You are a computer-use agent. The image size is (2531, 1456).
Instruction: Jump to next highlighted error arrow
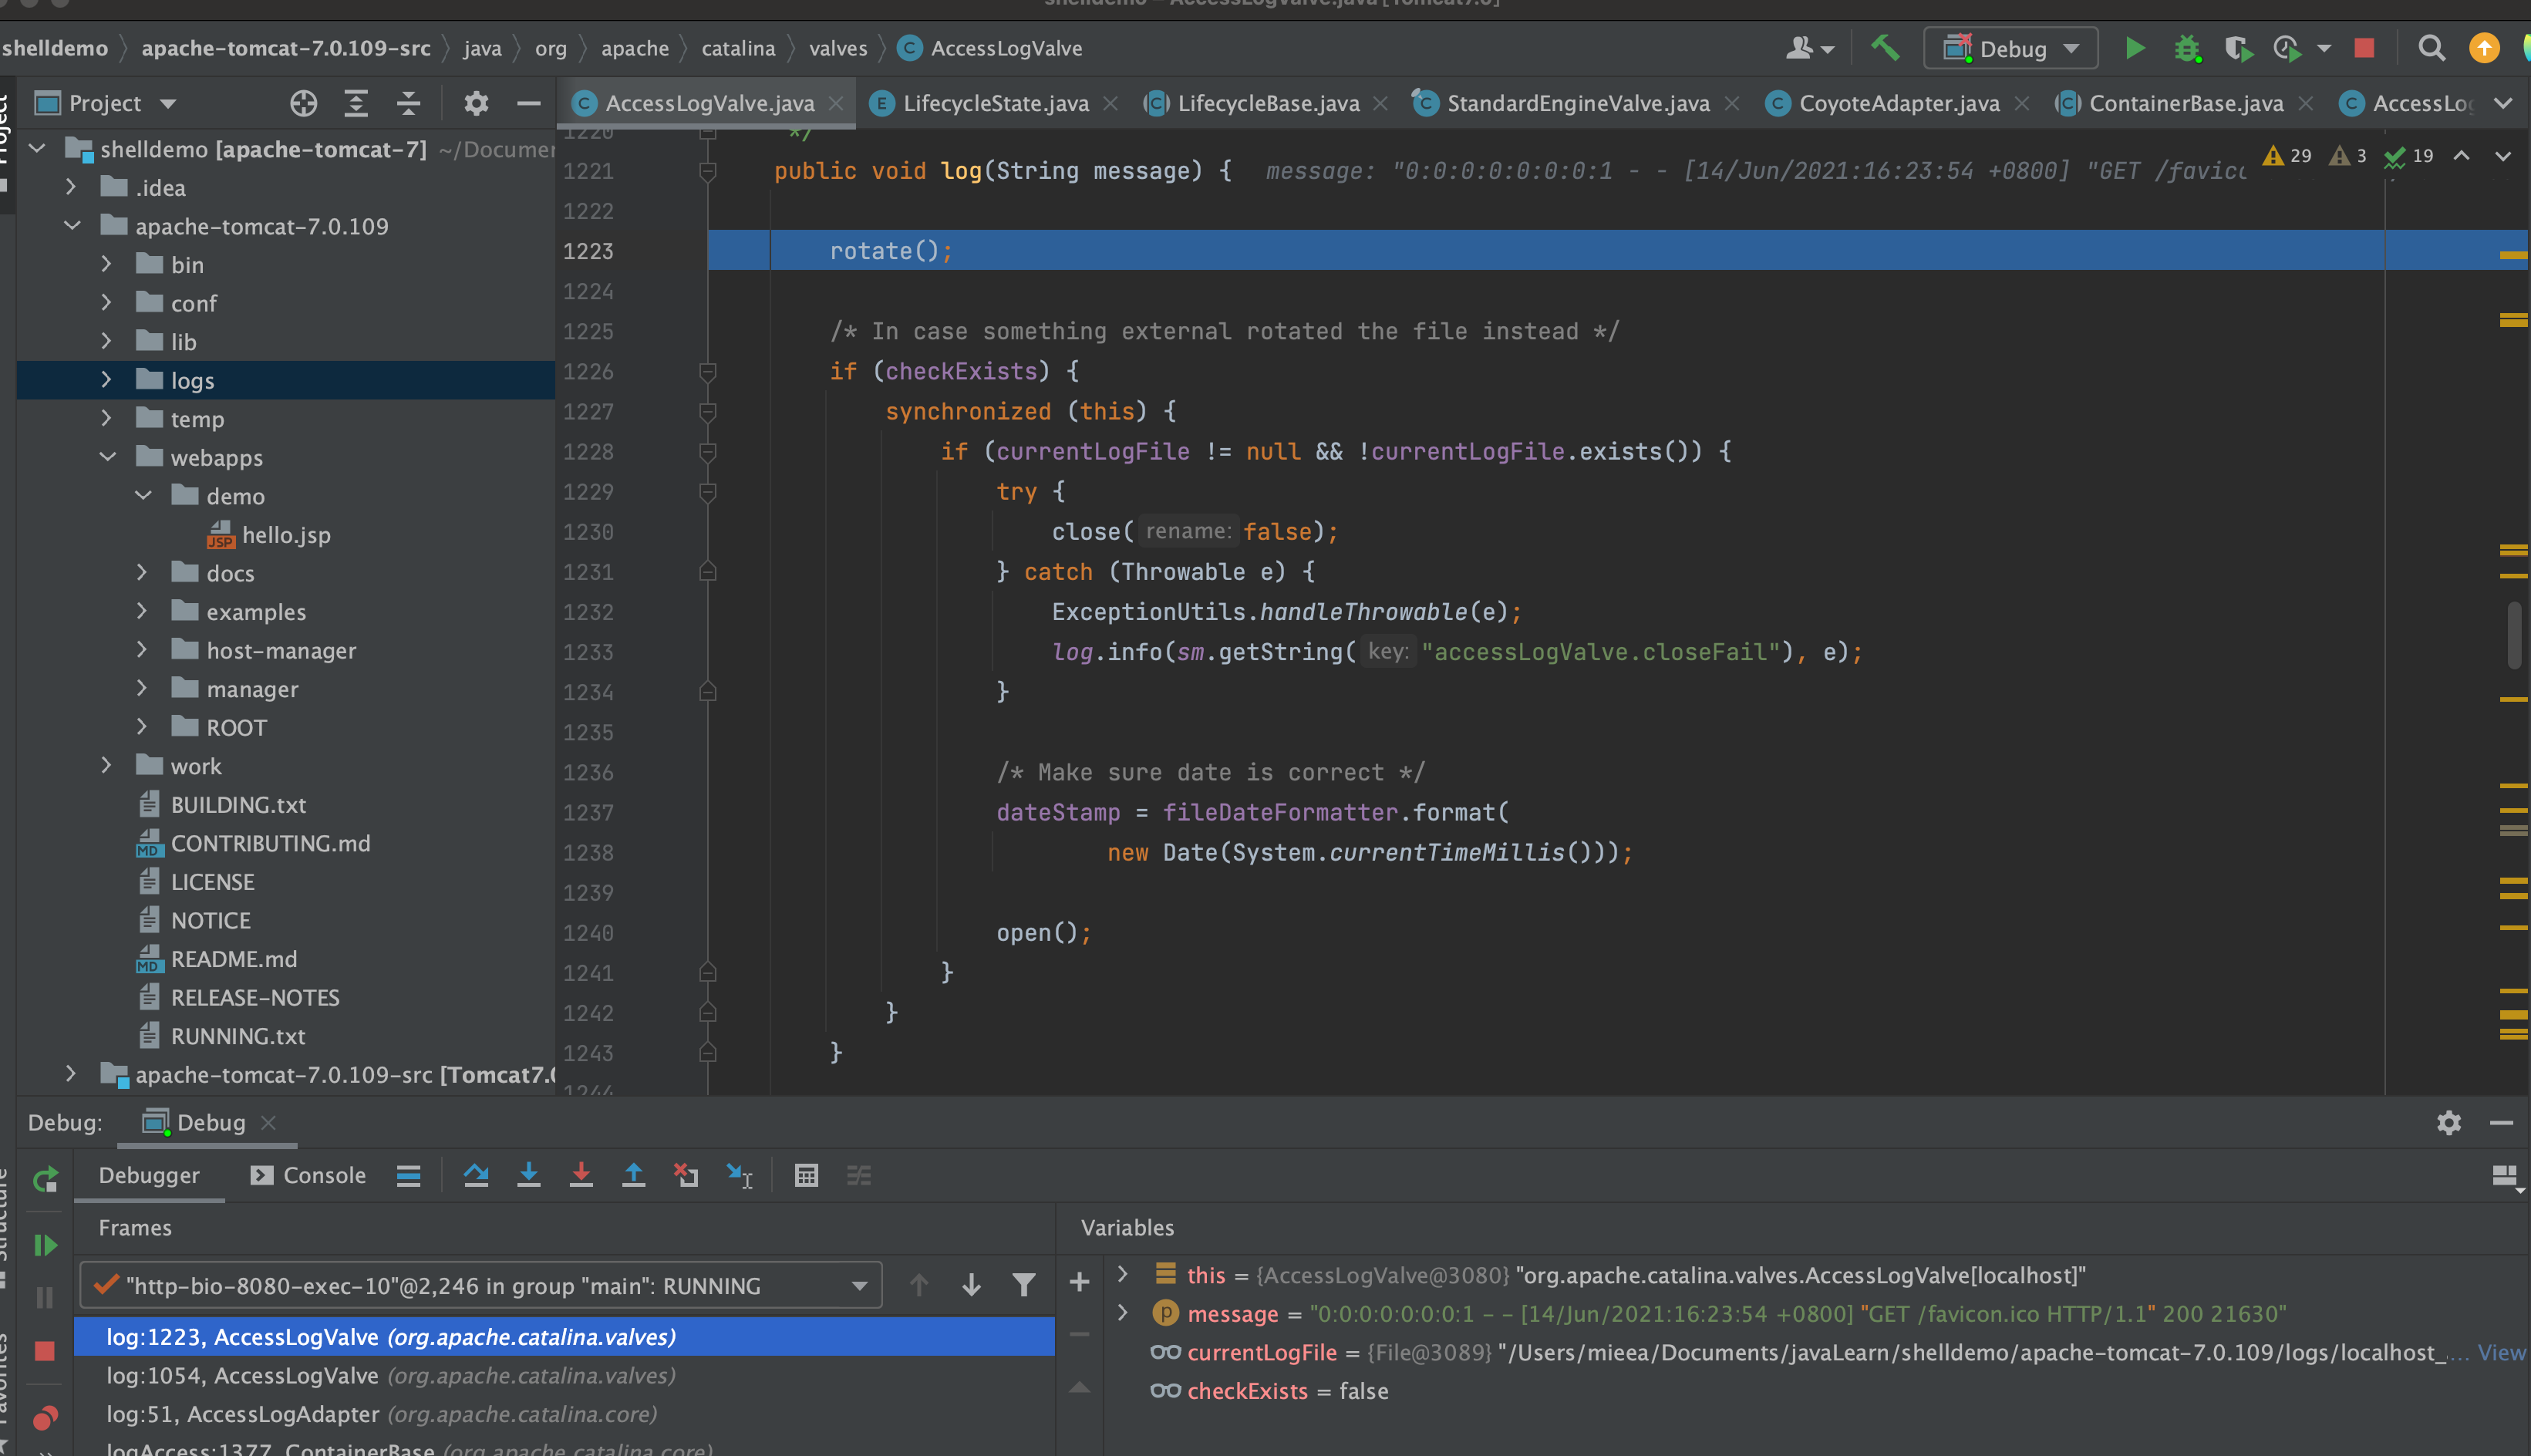2503,156
